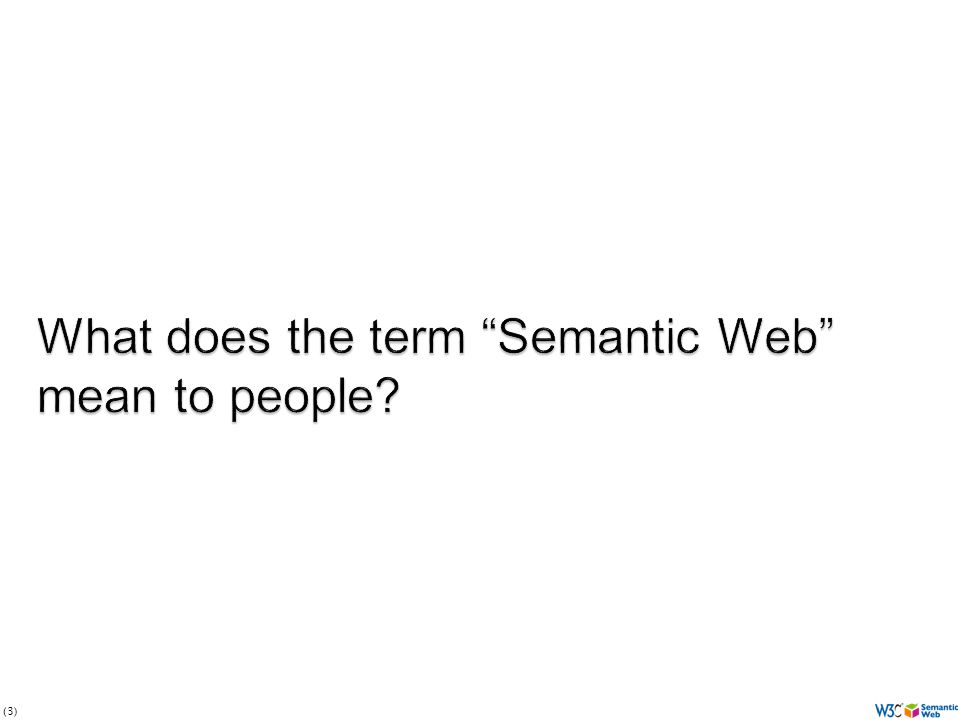This screenshot has height=720, width=960.
Task: Click the word 'term' in the title
Action: coord(418,338)
